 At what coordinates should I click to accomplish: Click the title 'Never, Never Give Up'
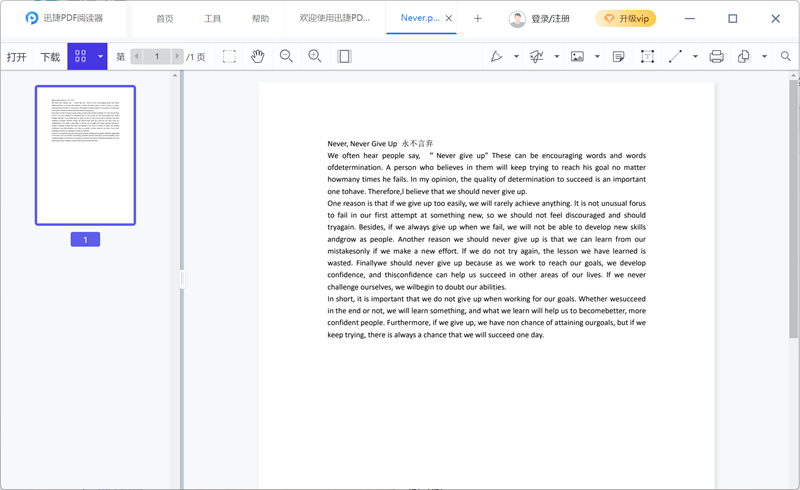point(362,143)
